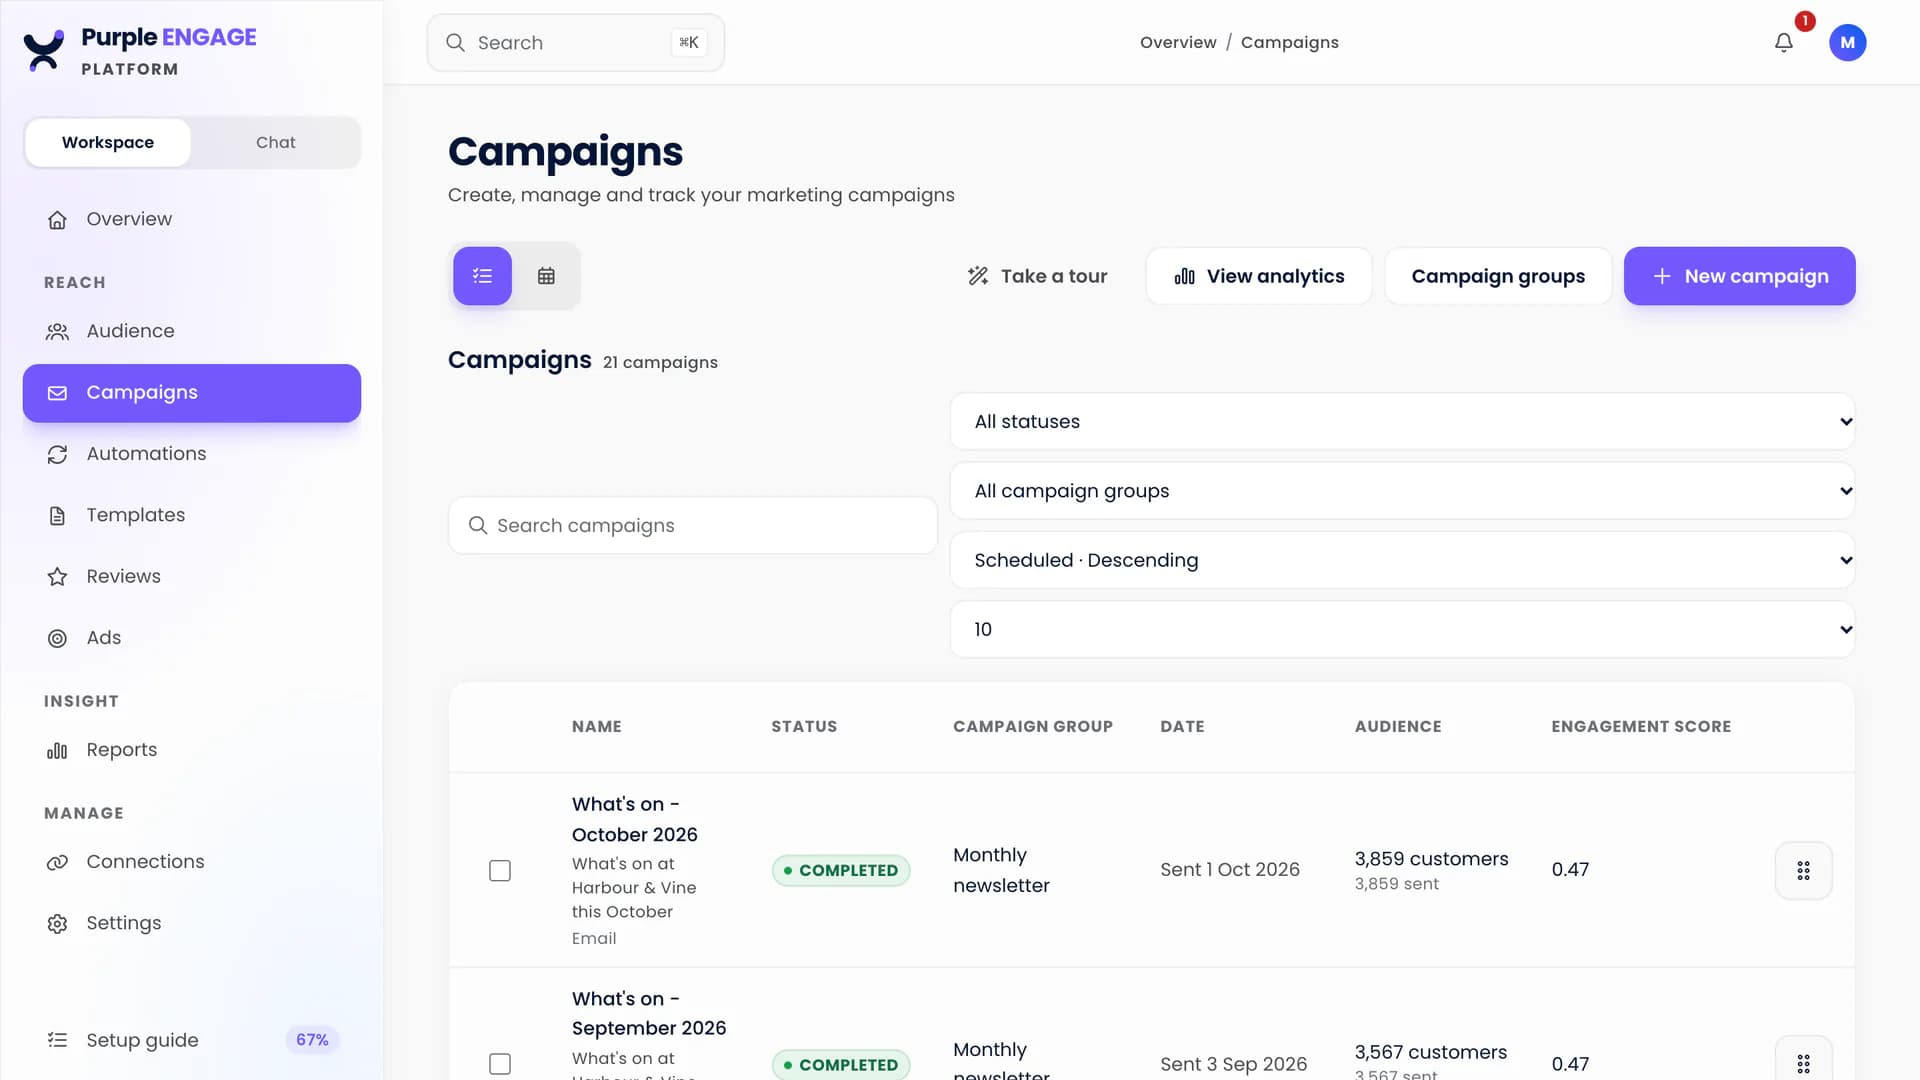Click Sent 3 Sep 2026 date cell

[x=1233, y=1064]
